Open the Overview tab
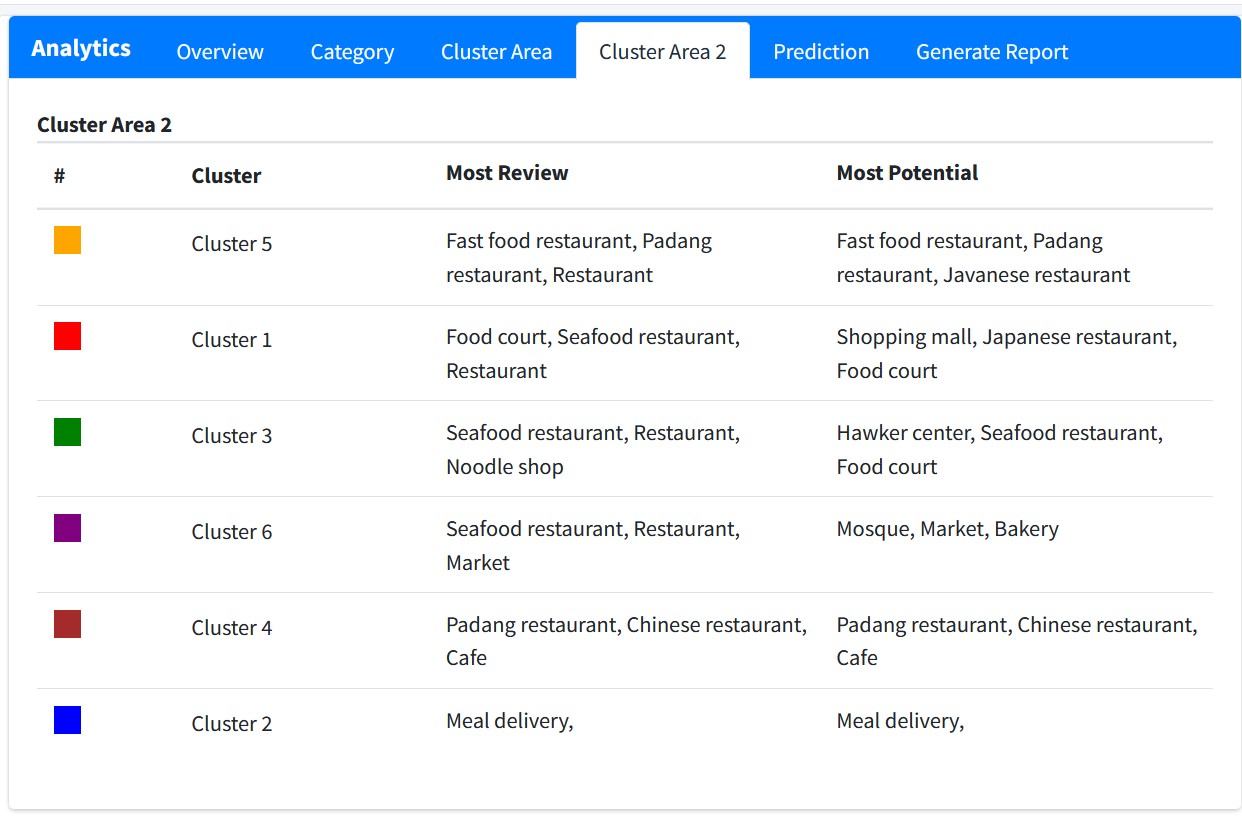Image resolution: width=1242 pixels, height=820 pixels. coord(220,52)
